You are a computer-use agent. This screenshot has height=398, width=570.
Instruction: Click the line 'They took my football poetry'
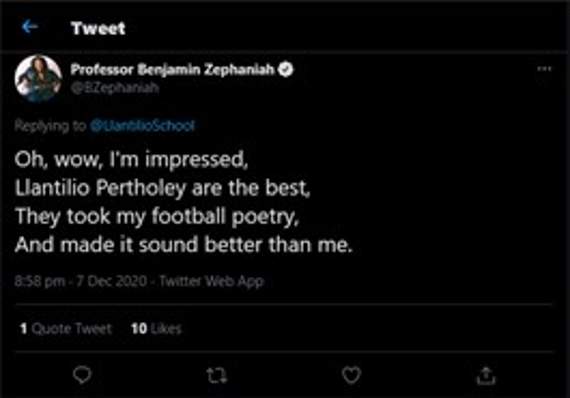point(157,216)
